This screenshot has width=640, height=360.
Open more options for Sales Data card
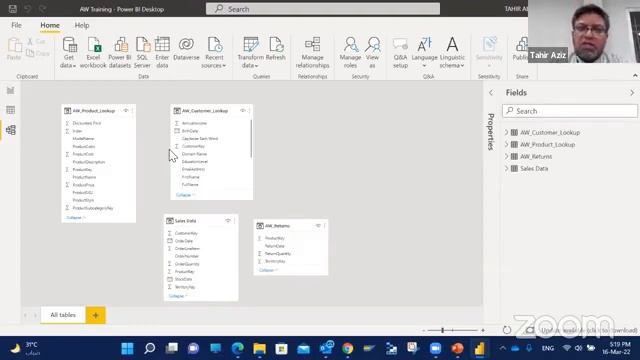coord(234,221)
